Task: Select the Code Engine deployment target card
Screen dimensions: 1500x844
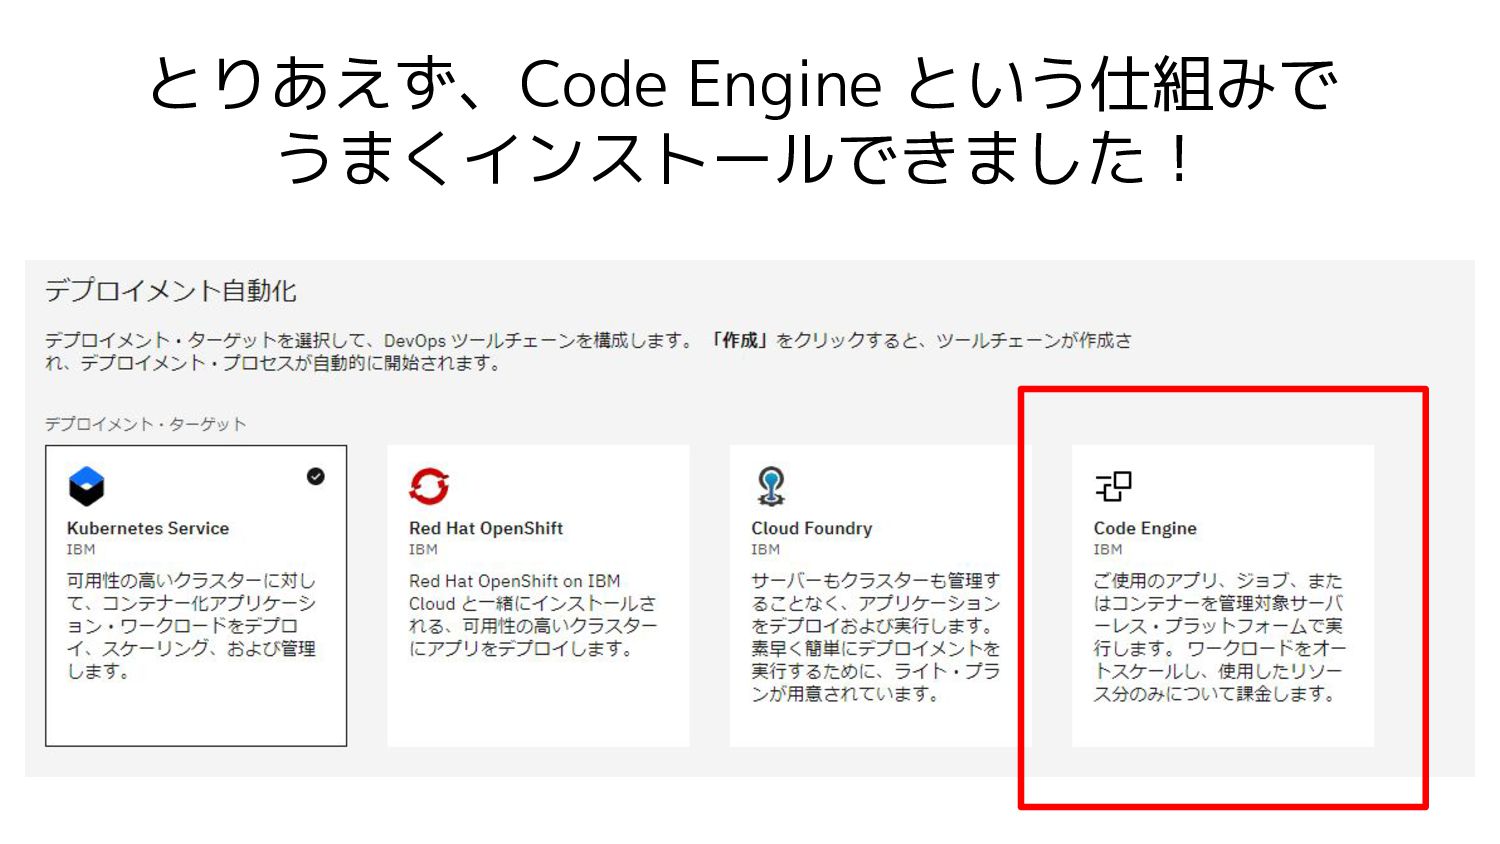Action: click(x=1222, y=596)
